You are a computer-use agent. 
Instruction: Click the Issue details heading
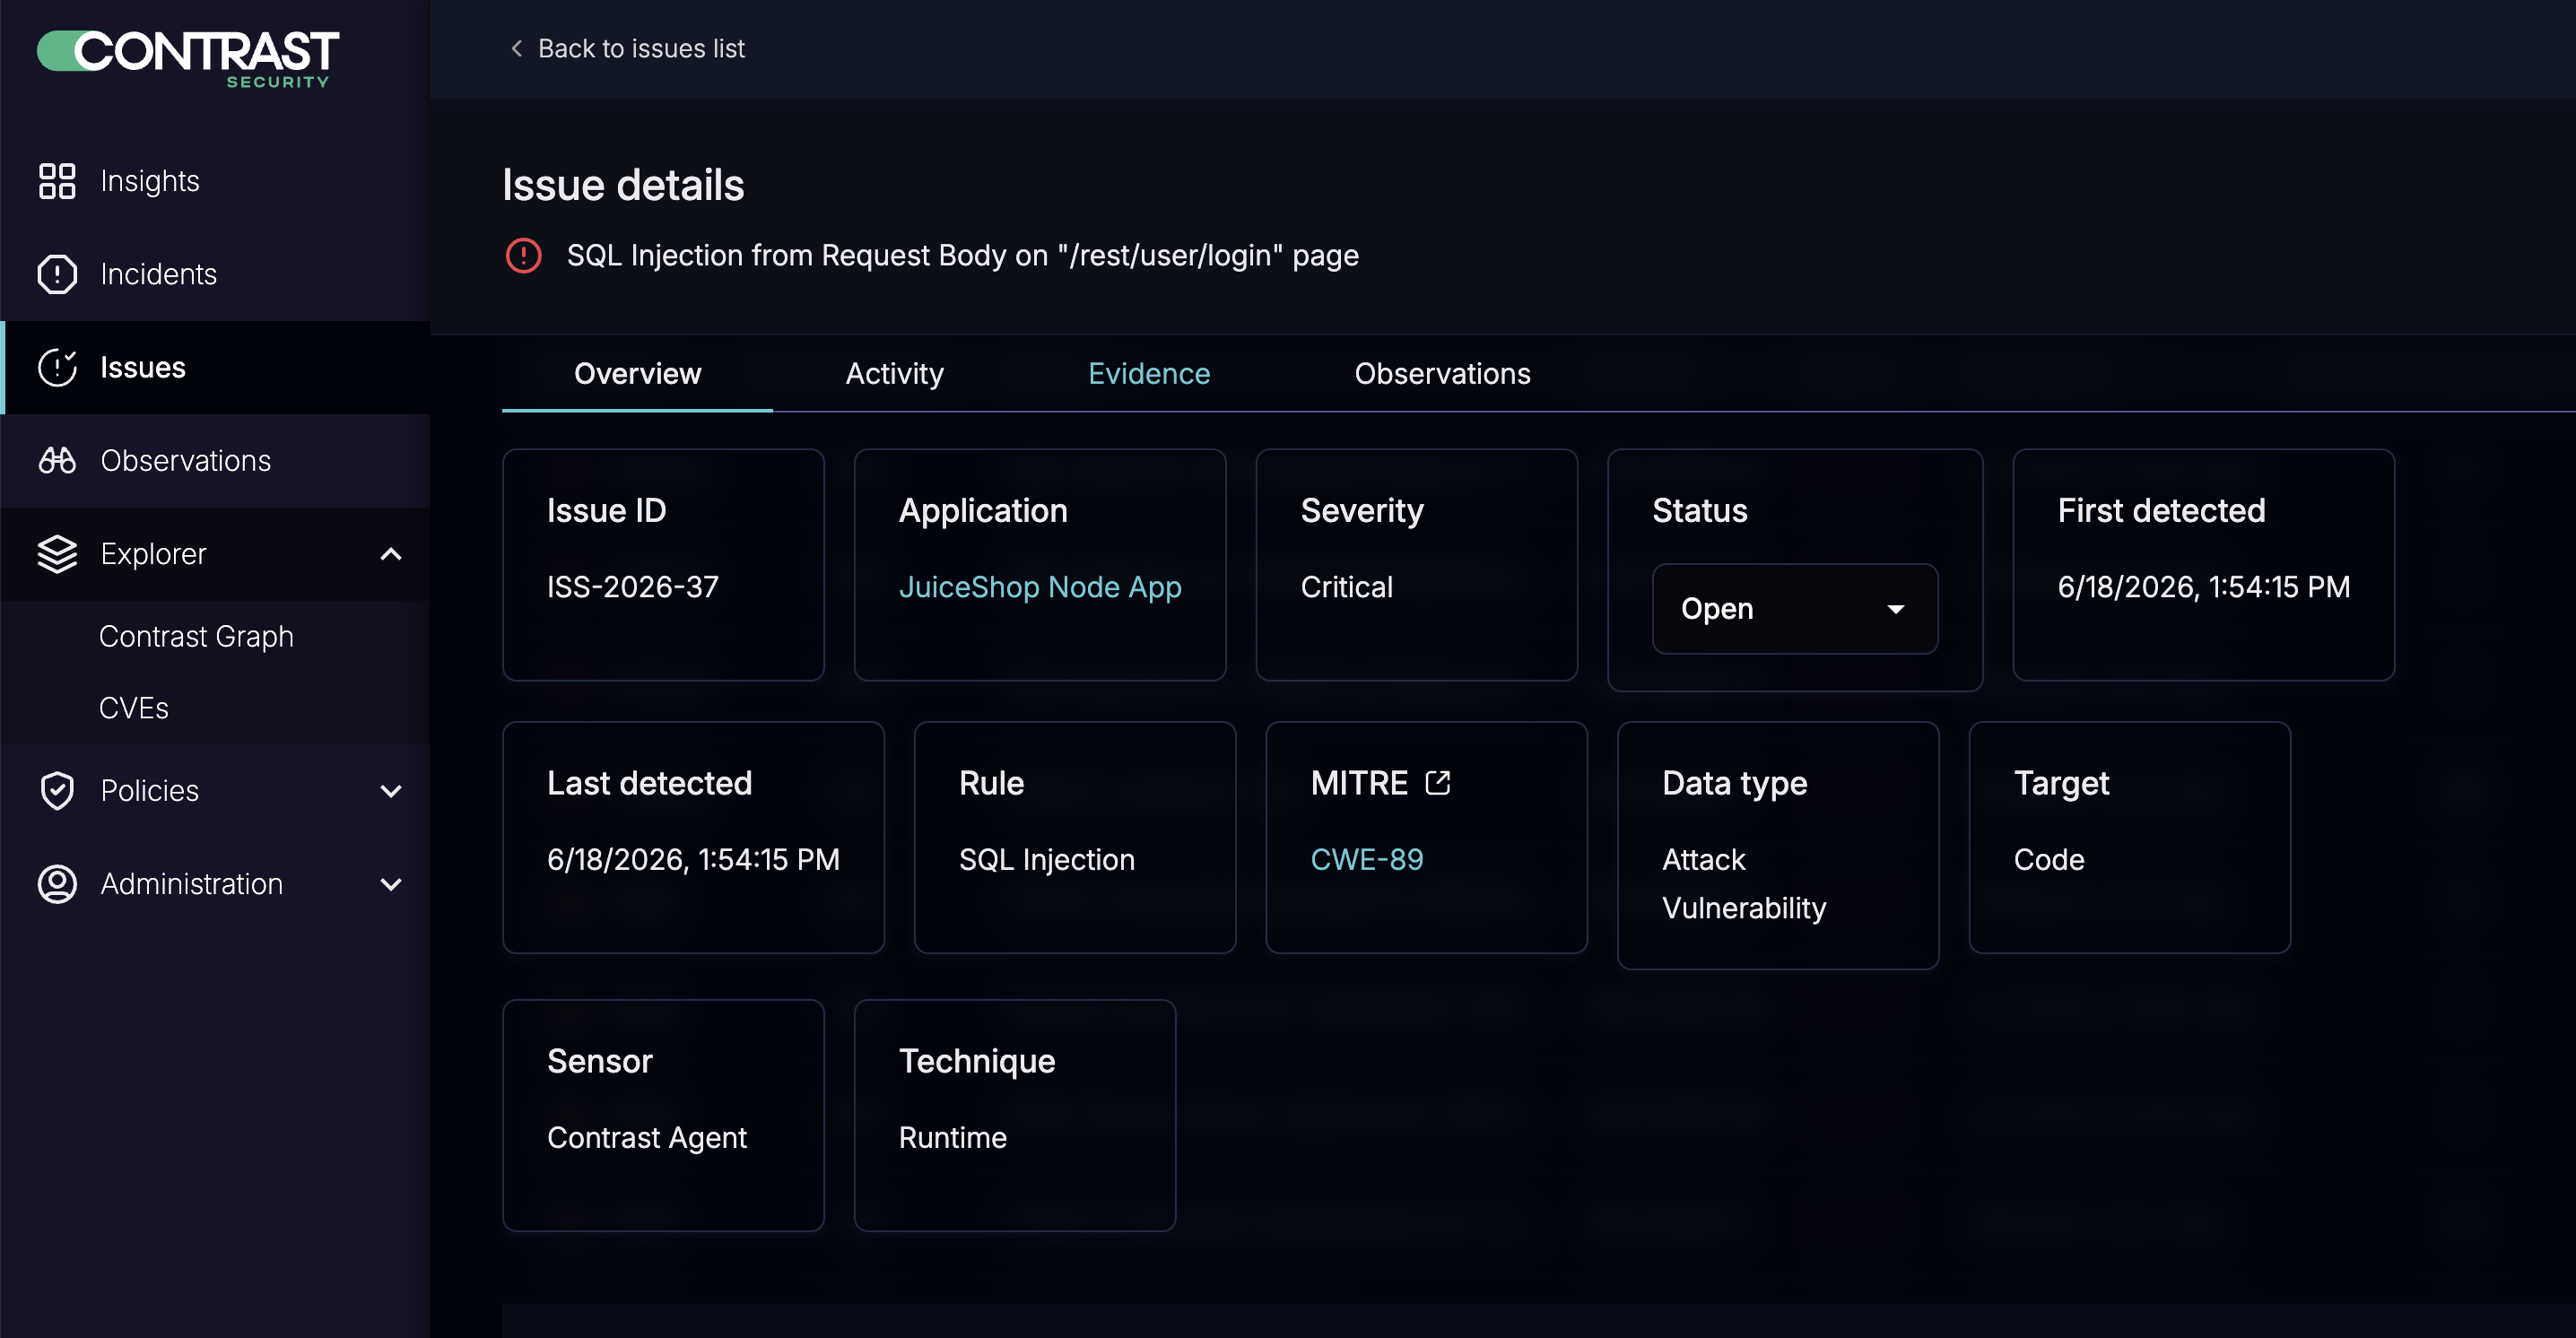tap(623, 185)
